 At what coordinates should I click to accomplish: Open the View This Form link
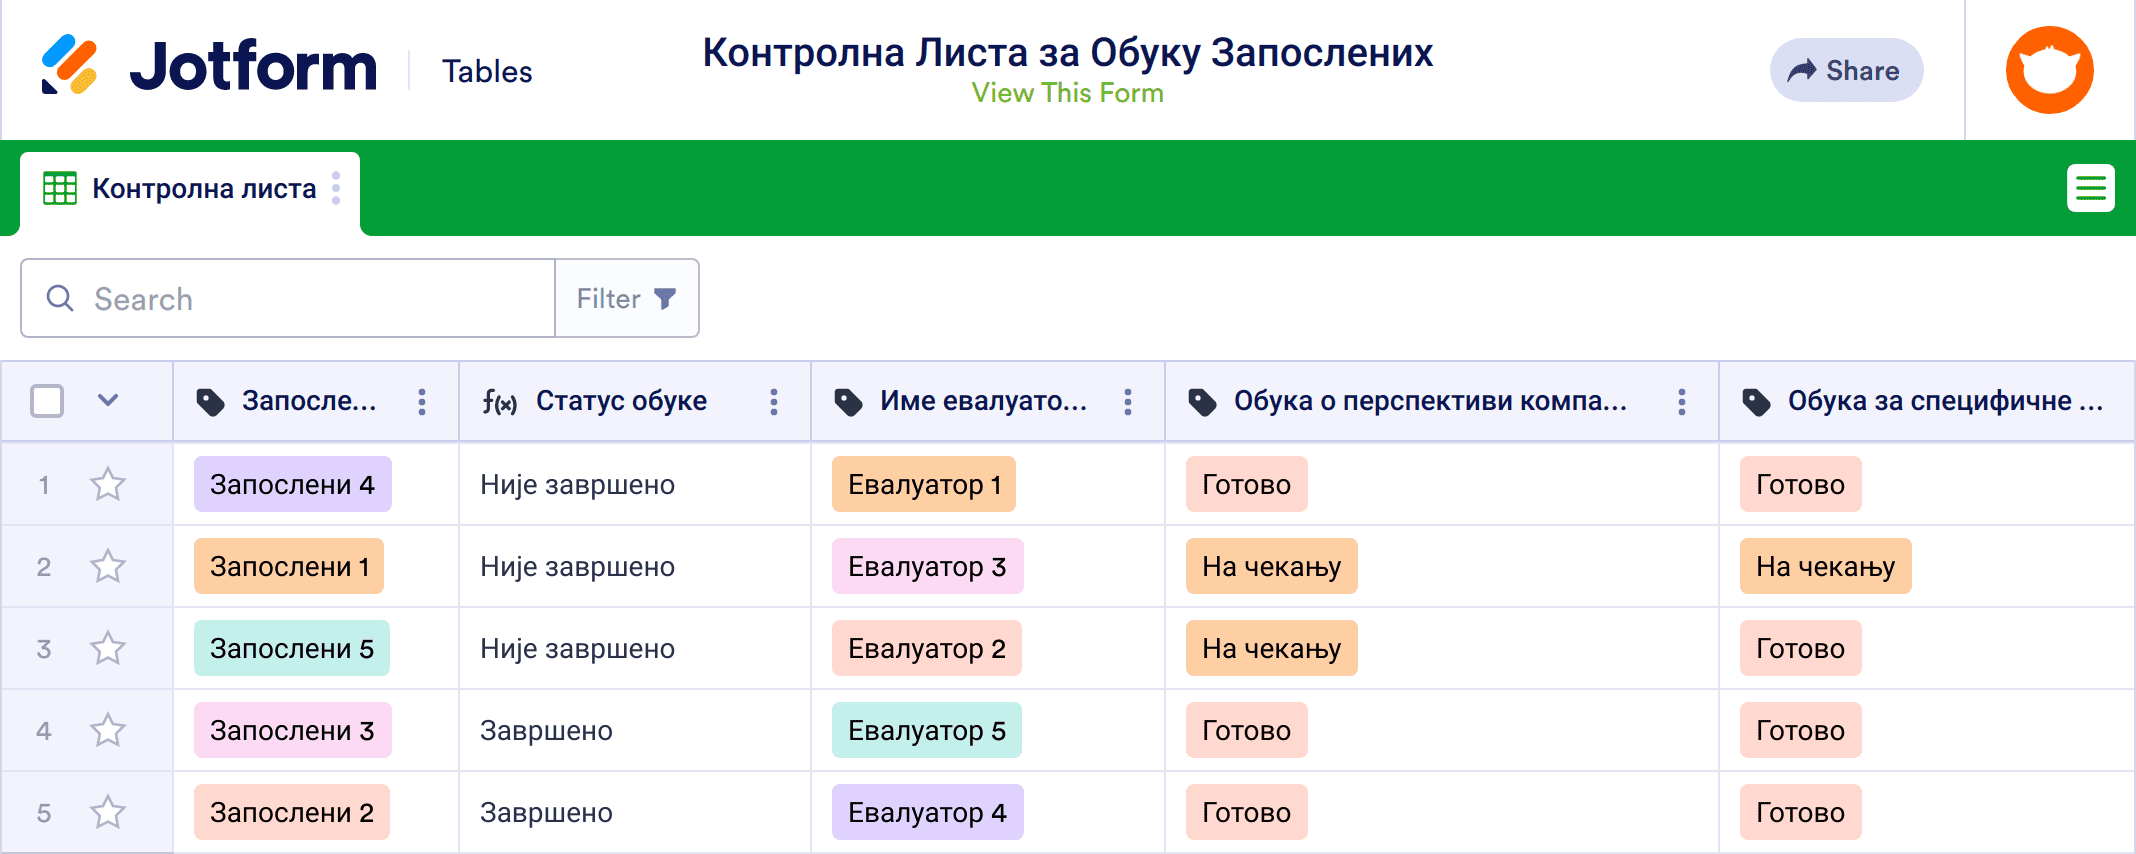(1067, 93)
